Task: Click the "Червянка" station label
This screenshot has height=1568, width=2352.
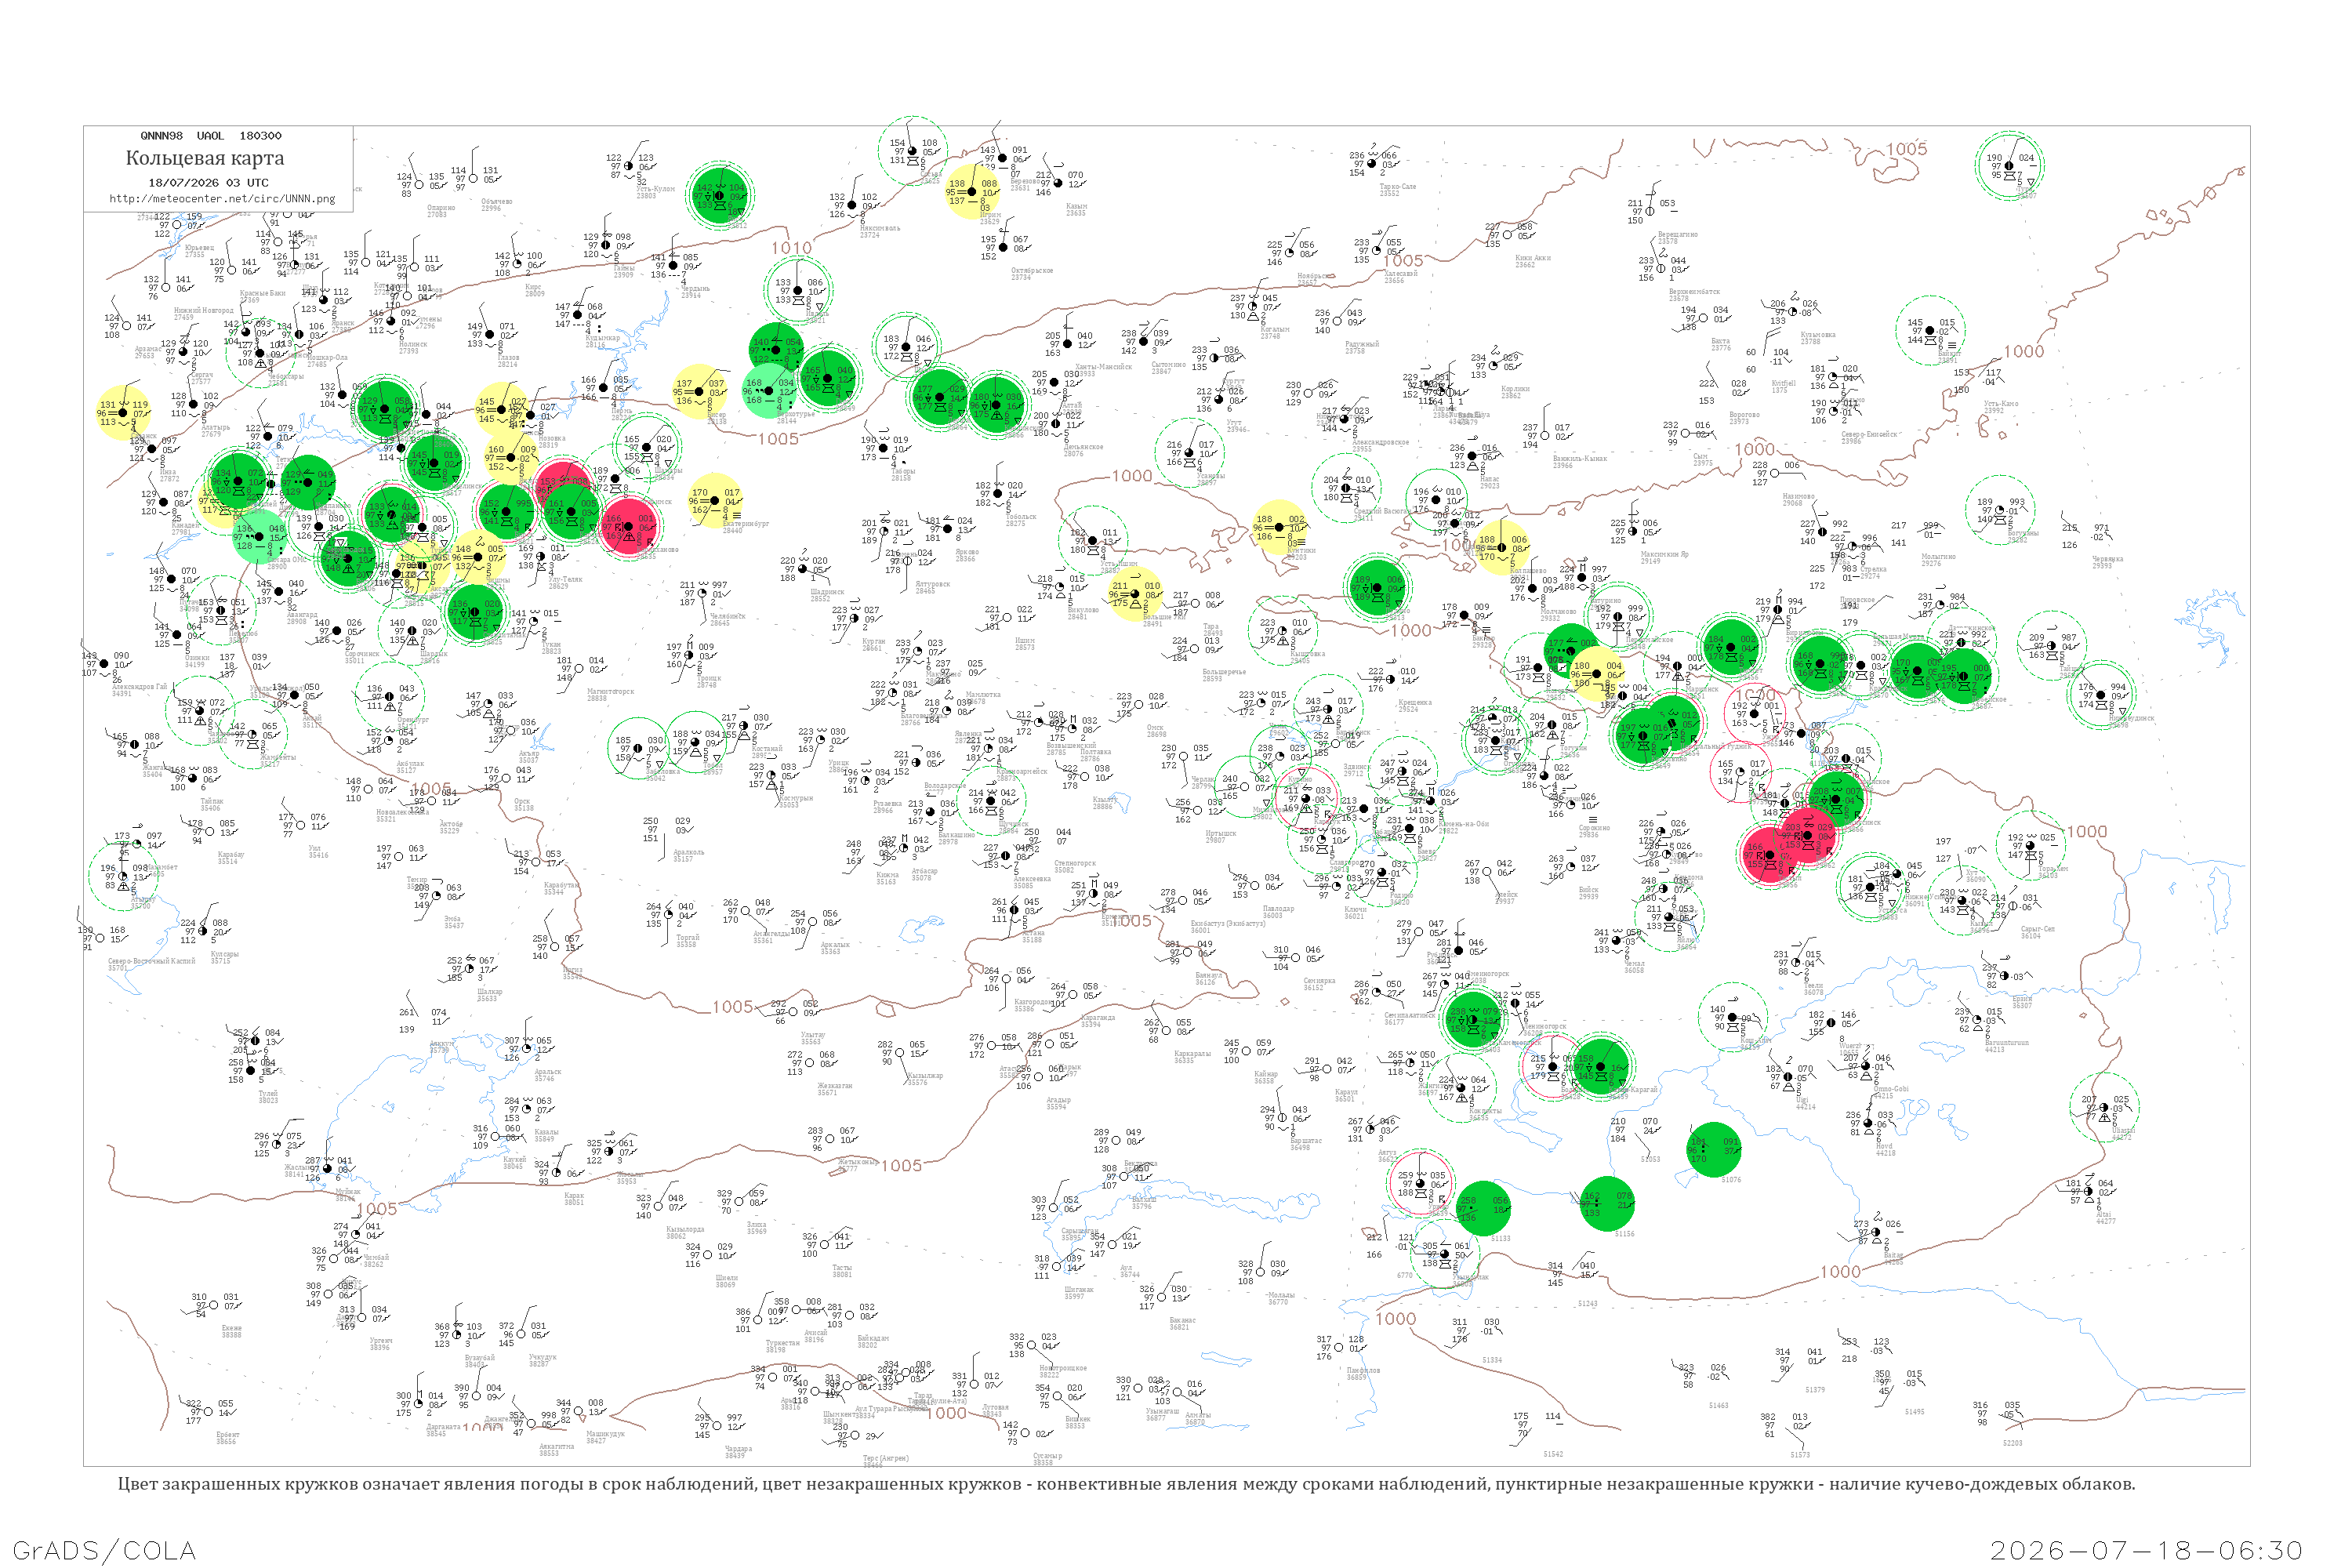Action: [x=2107, y=559]
